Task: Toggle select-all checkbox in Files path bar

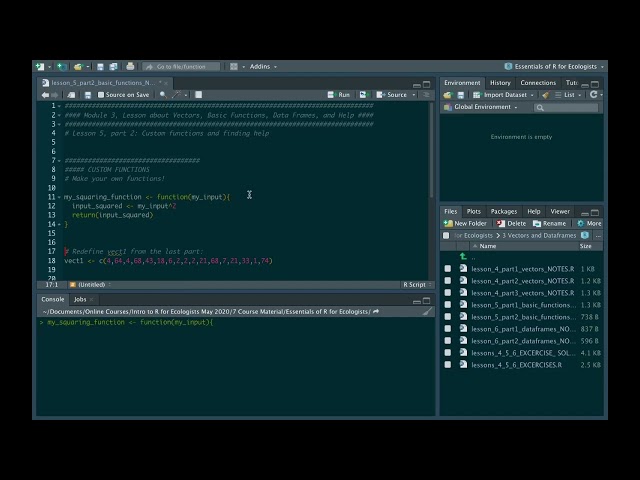Action: 446,235
